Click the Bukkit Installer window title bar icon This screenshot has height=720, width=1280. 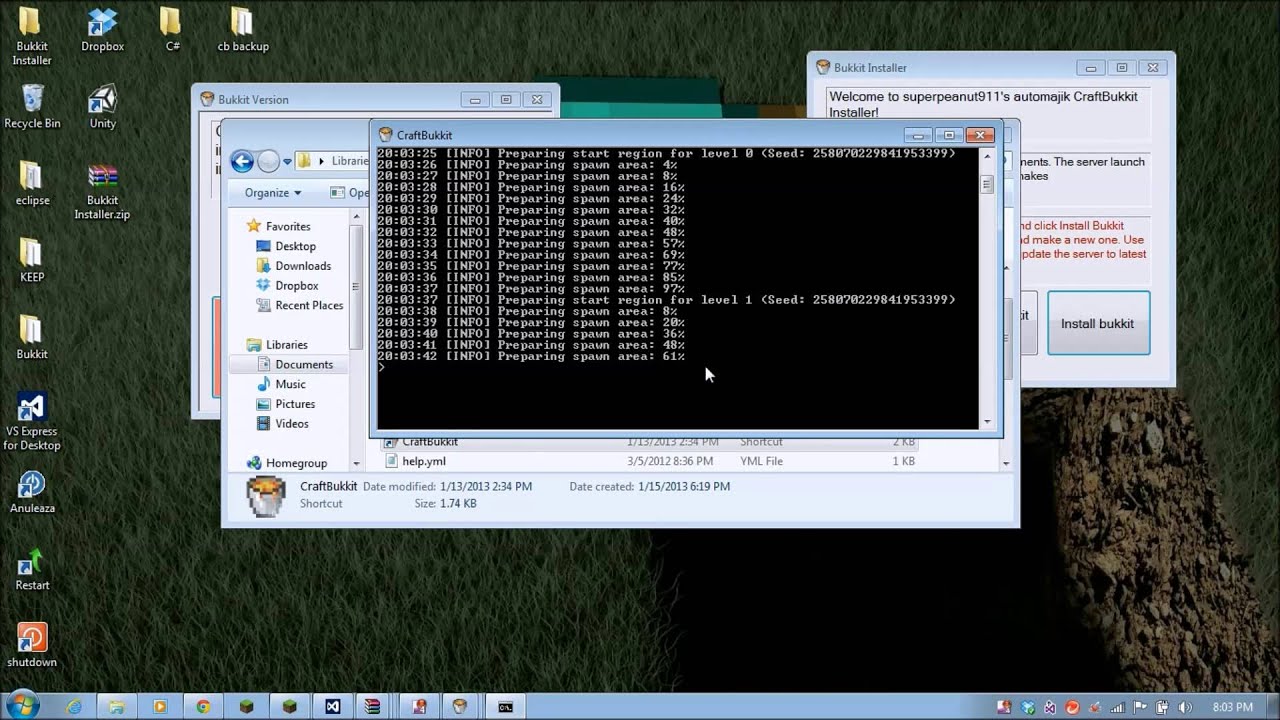coord(823,67)
